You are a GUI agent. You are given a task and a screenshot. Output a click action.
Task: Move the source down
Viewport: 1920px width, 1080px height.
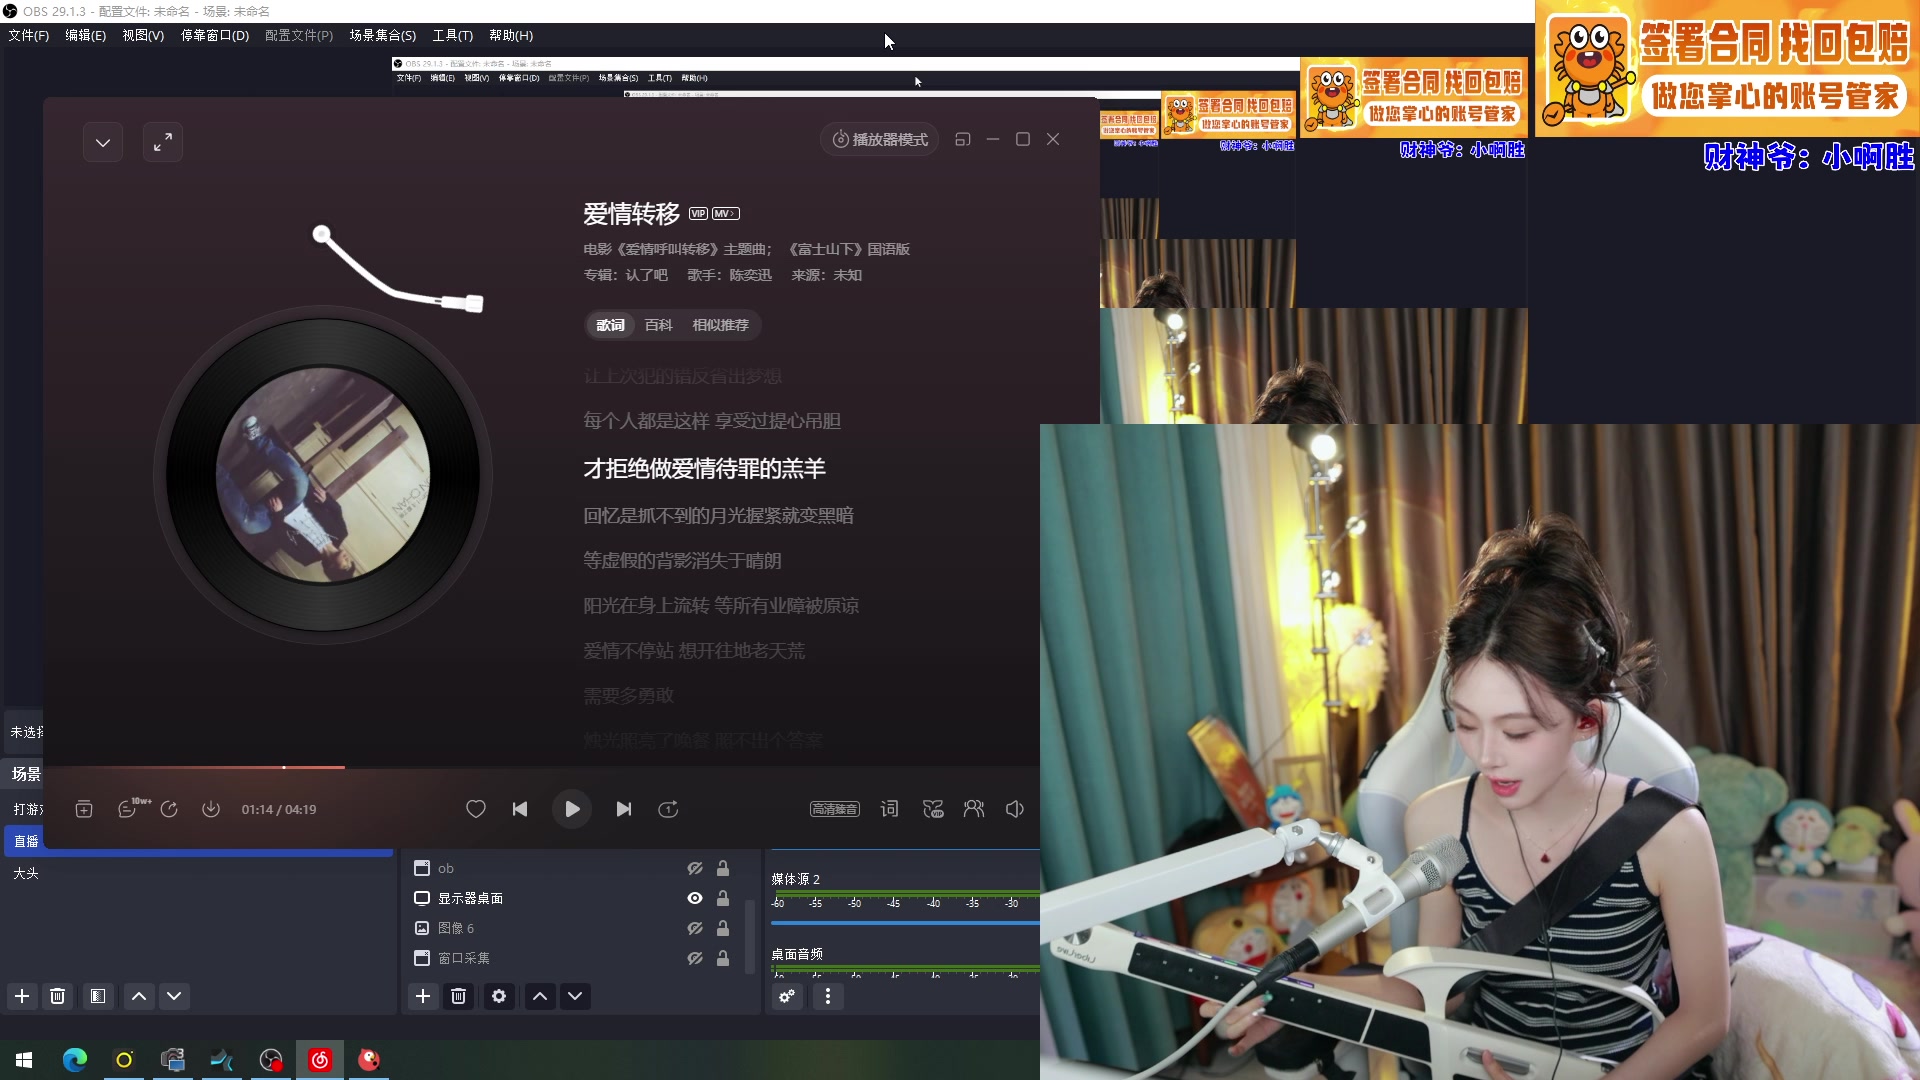coord(575,996)
